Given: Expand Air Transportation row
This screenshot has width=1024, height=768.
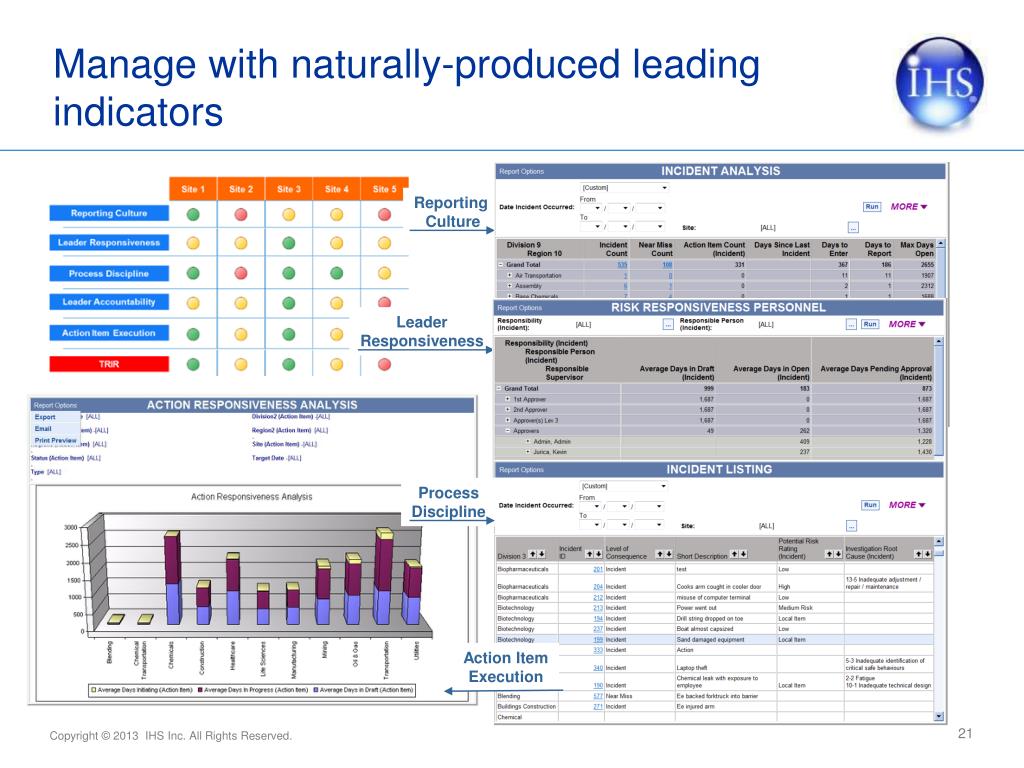Looking at the screenshot, I should (509, 276).
